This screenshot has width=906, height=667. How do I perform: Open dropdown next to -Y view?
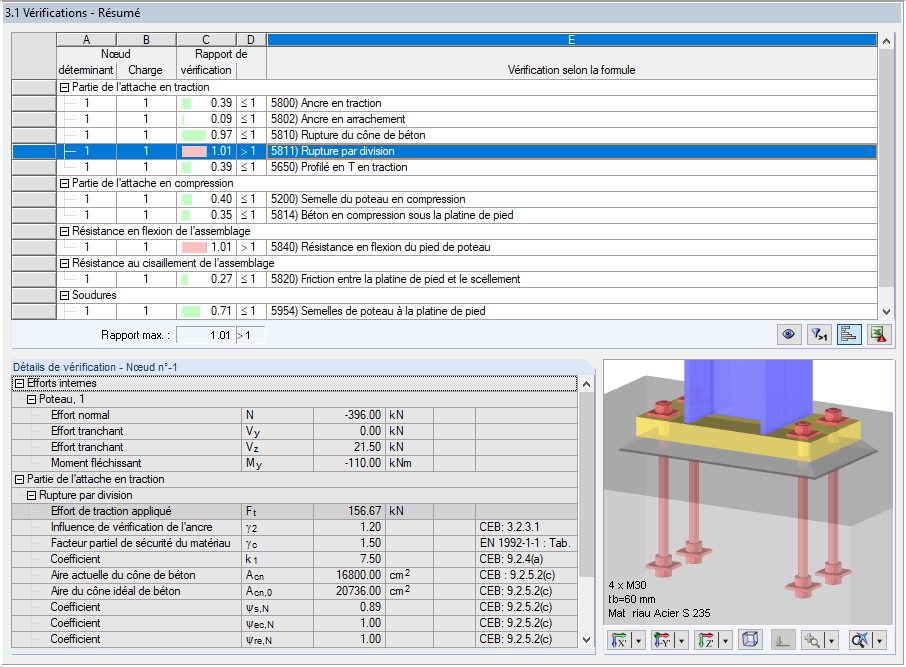[682, 640]
